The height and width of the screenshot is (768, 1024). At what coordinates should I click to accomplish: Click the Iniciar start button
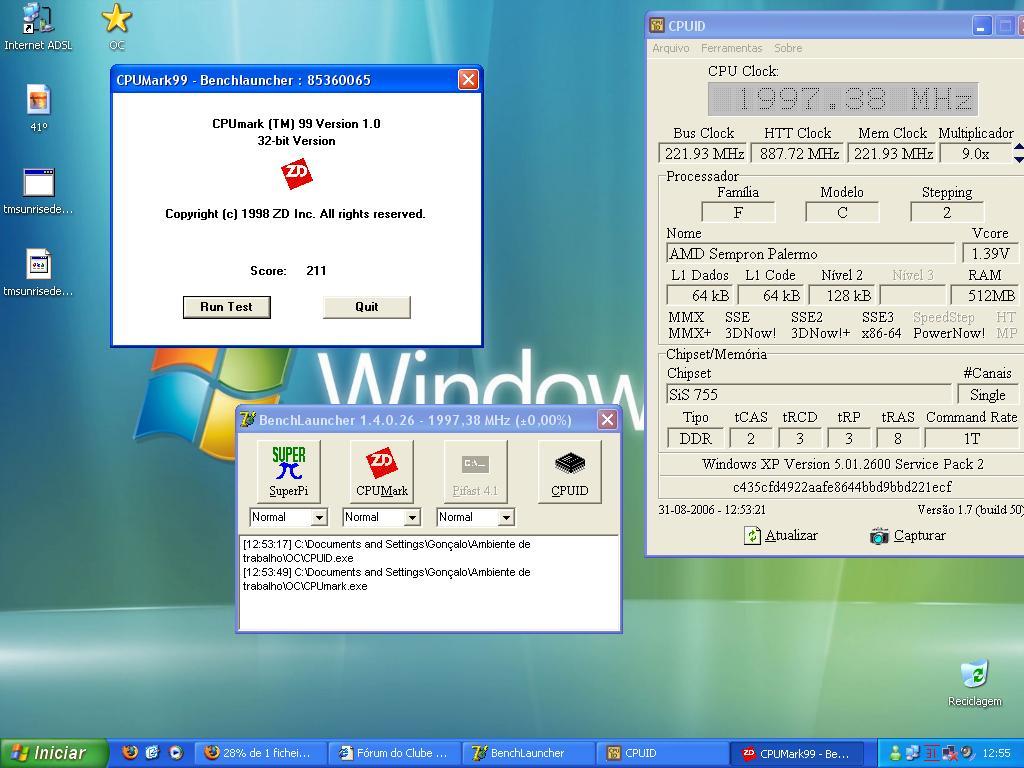(54, 753)
